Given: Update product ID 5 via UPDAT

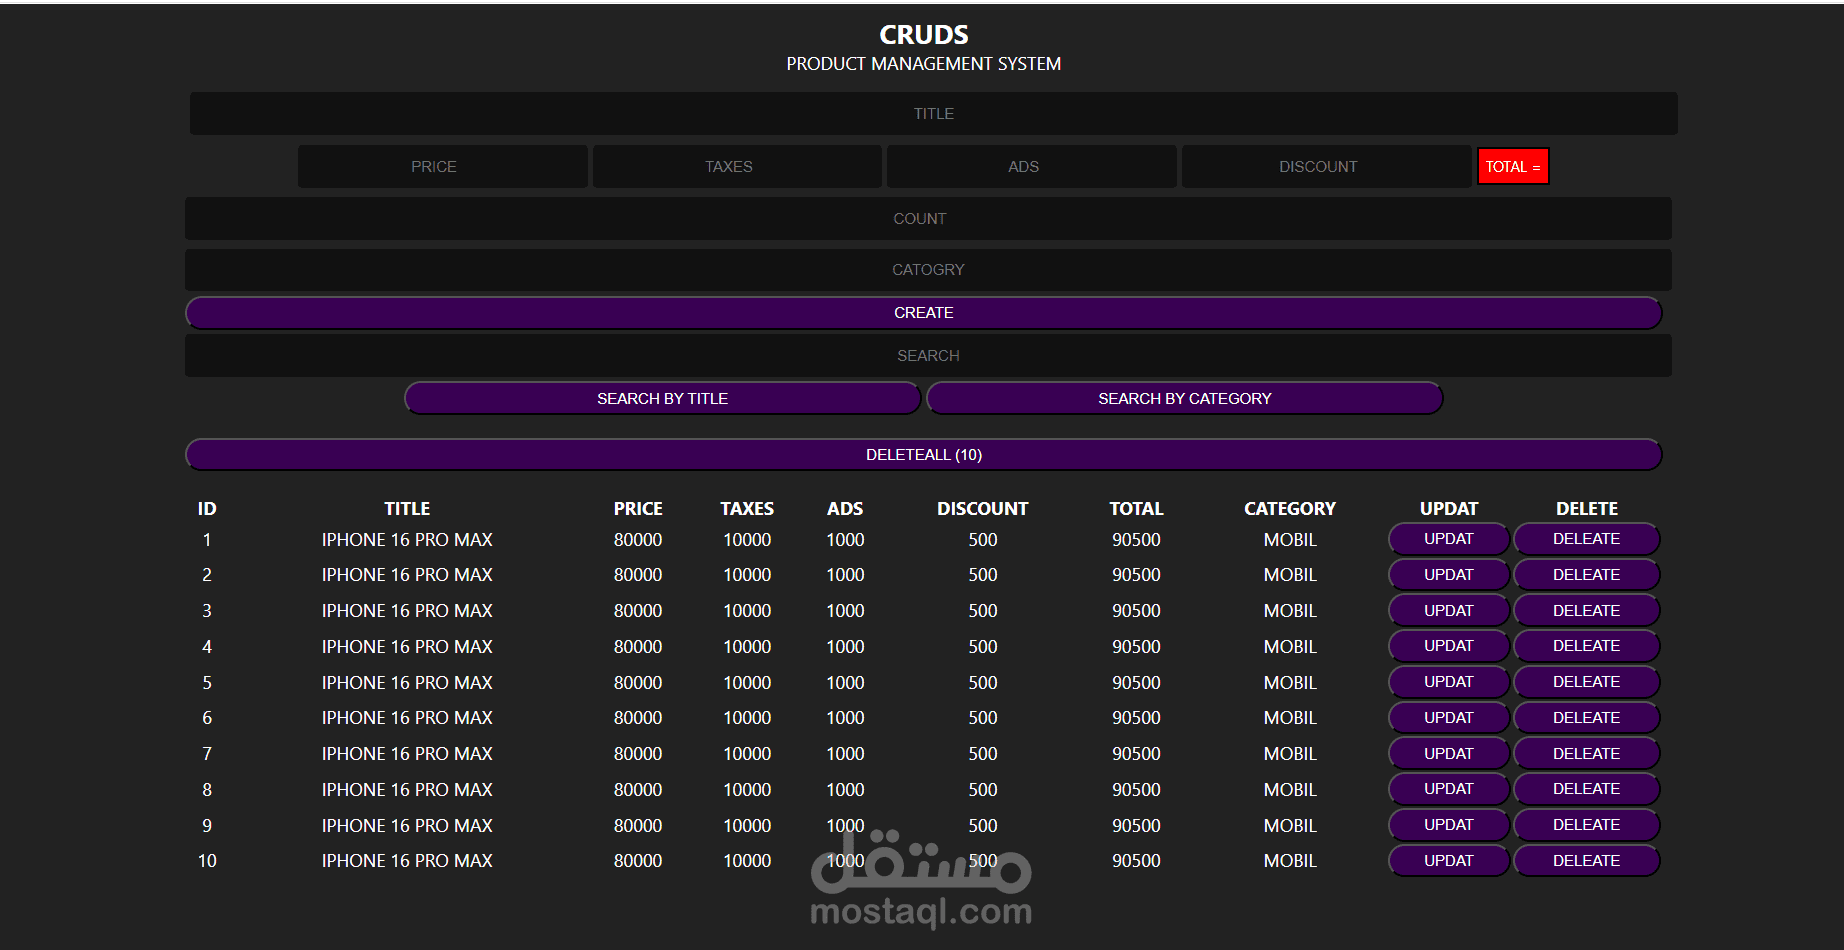Looking at the screenshot, I should (1449, 682).
